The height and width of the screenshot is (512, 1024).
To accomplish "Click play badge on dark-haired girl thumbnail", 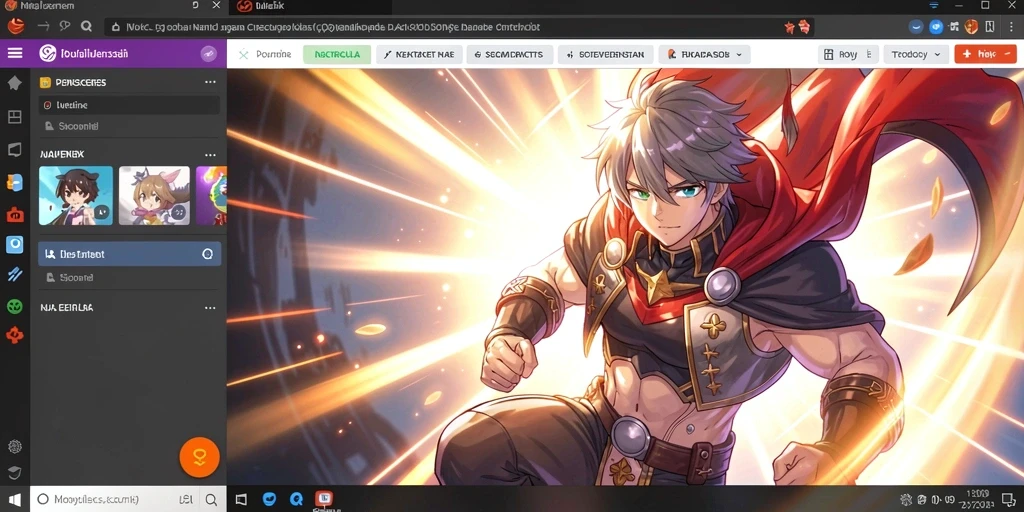I will (101, 212).
